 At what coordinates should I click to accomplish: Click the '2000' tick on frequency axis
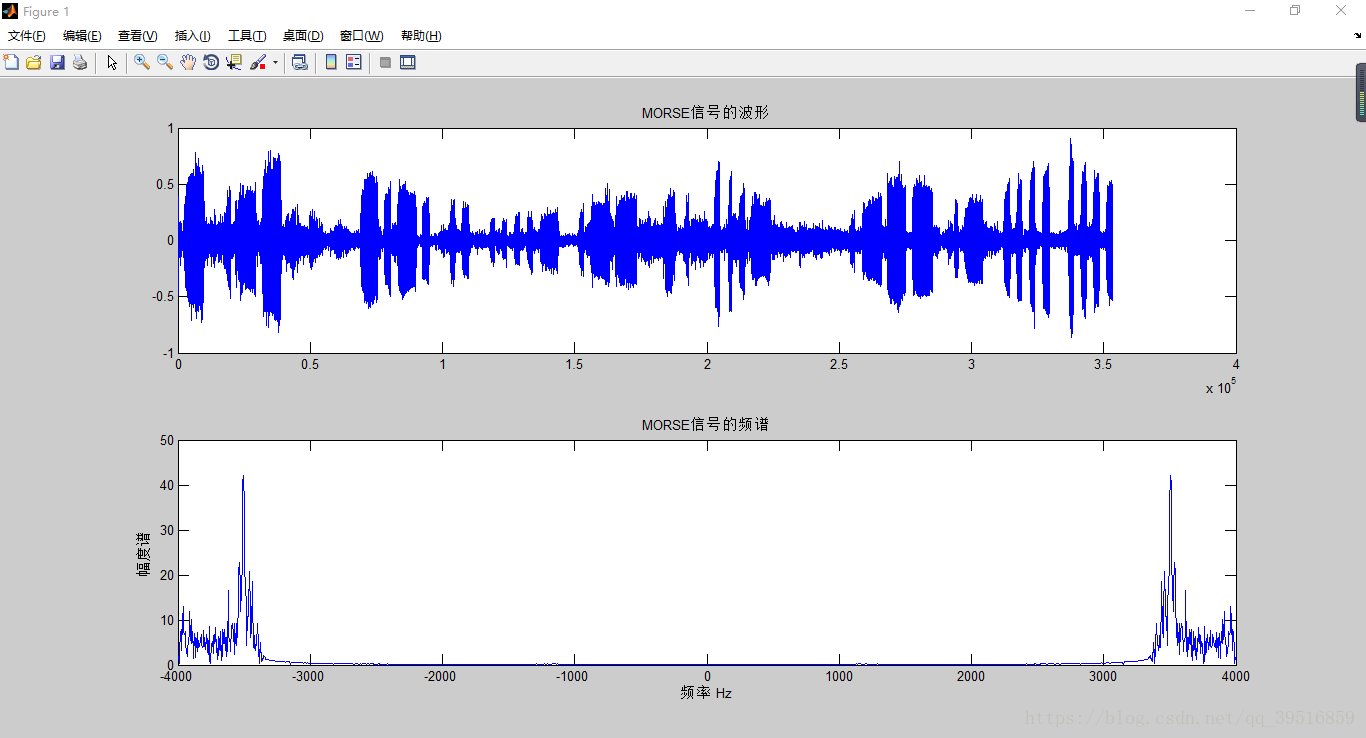tap(971, 676)
